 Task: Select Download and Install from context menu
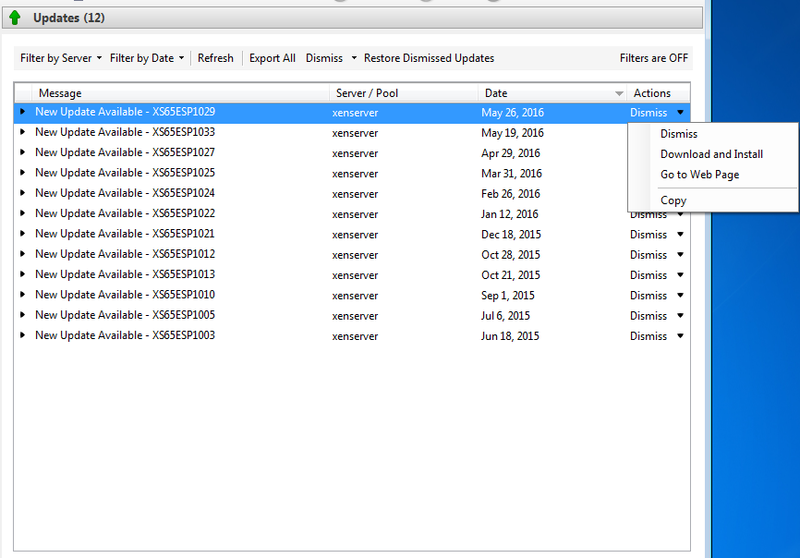(x=711, y=154)
